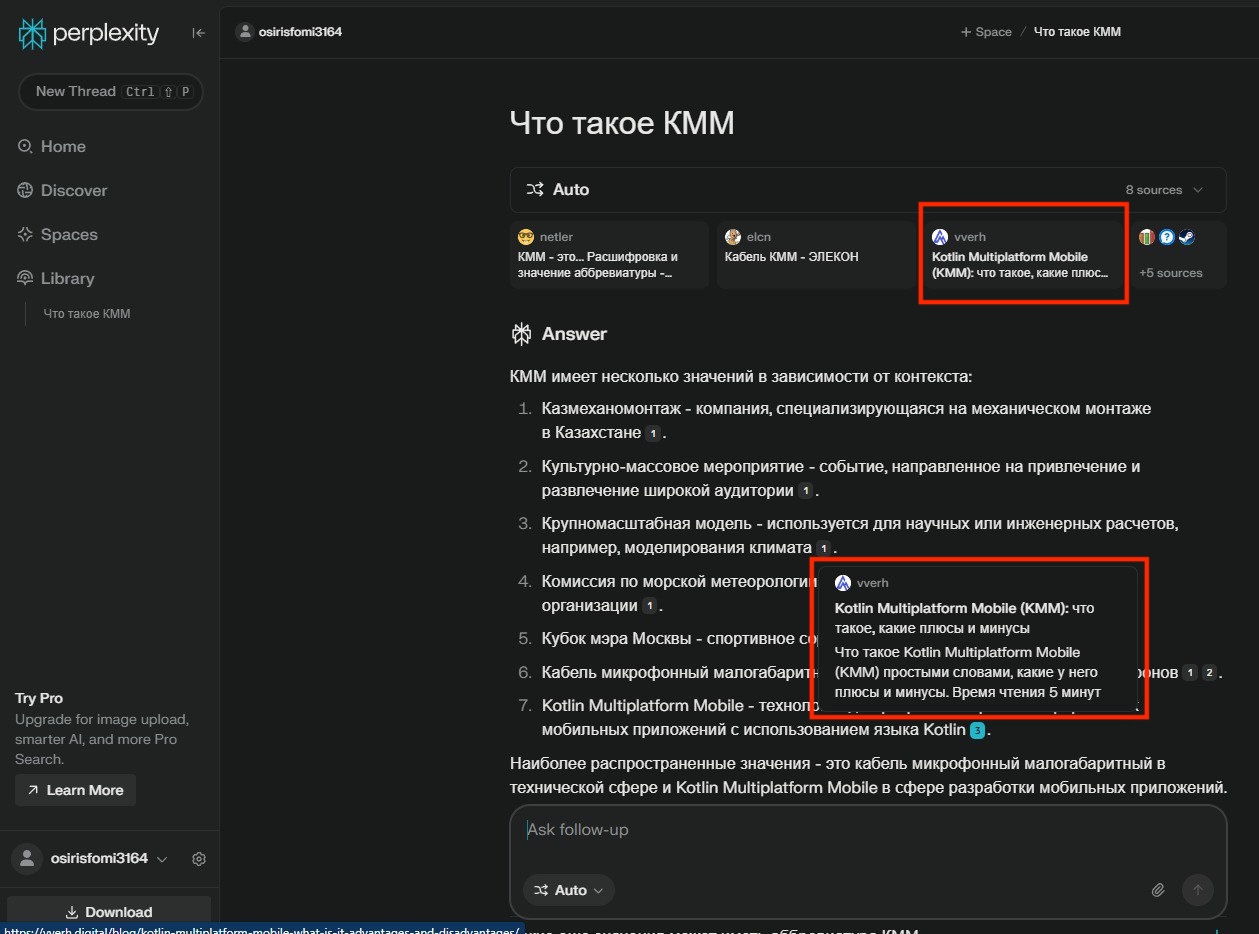Image resolution: width=1259 pixels, height=934 pixels.
Task: Click the submit arrow in follow-up bar
Action: (x=1197, y=889)
